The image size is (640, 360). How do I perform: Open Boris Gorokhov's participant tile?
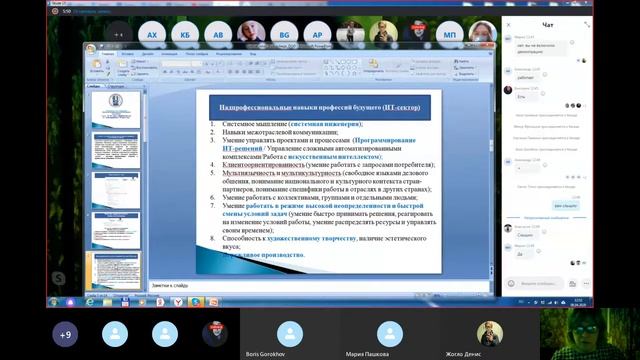pos(290,335)
